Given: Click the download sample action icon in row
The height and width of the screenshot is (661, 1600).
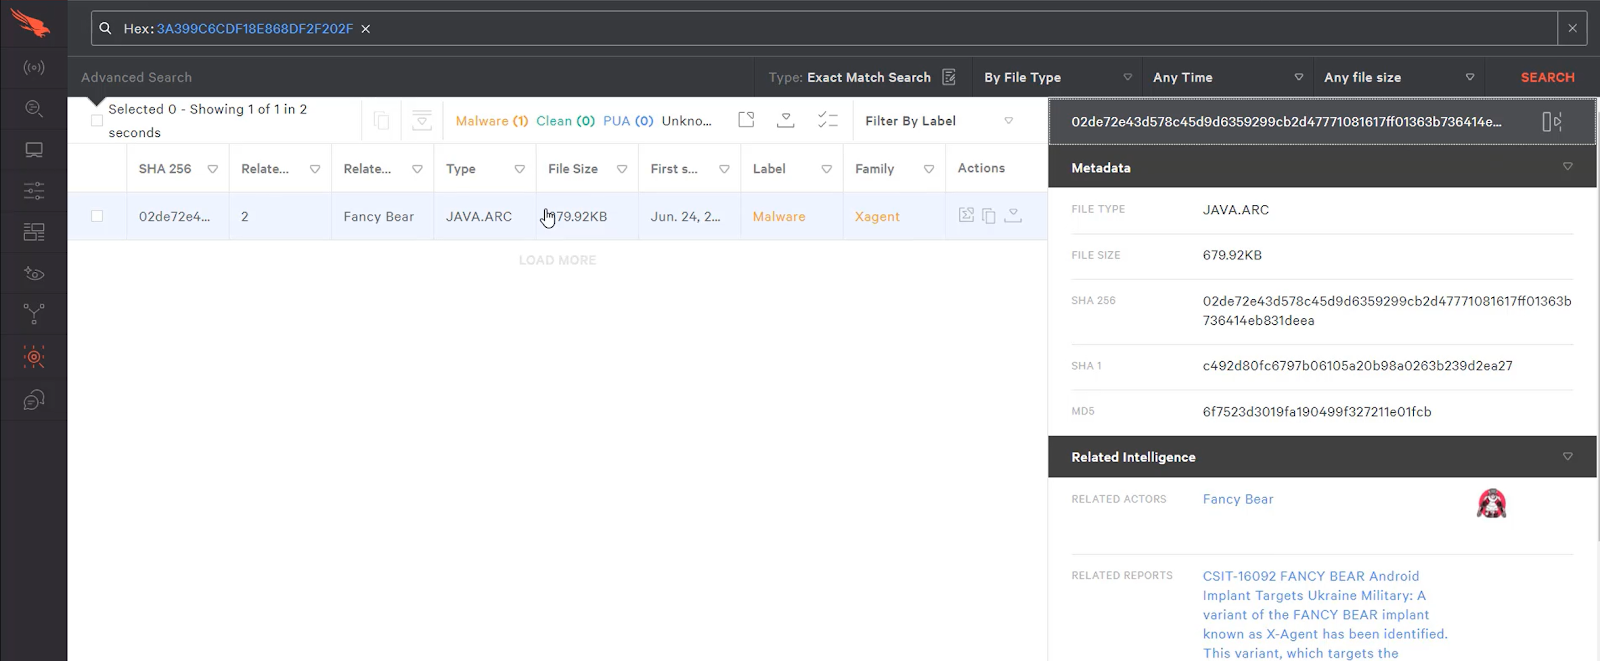Looking at the screenshot, I should (x=1013, y=215).
